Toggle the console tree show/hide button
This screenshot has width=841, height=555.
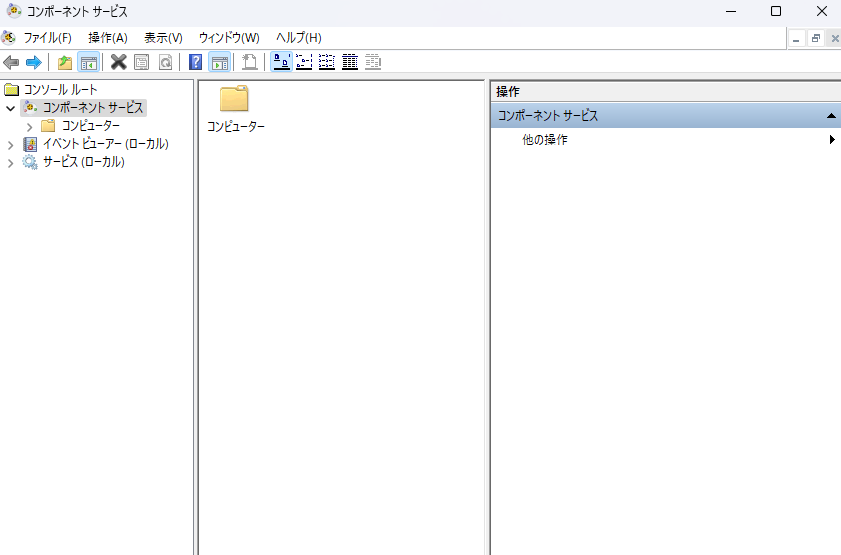point(88,62)
